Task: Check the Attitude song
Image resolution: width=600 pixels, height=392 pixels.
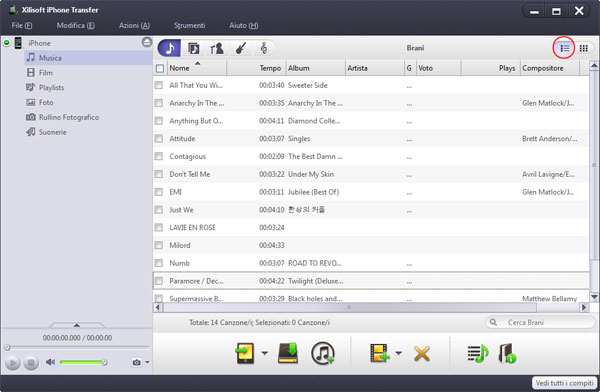Action: click(x=159, y=139)
